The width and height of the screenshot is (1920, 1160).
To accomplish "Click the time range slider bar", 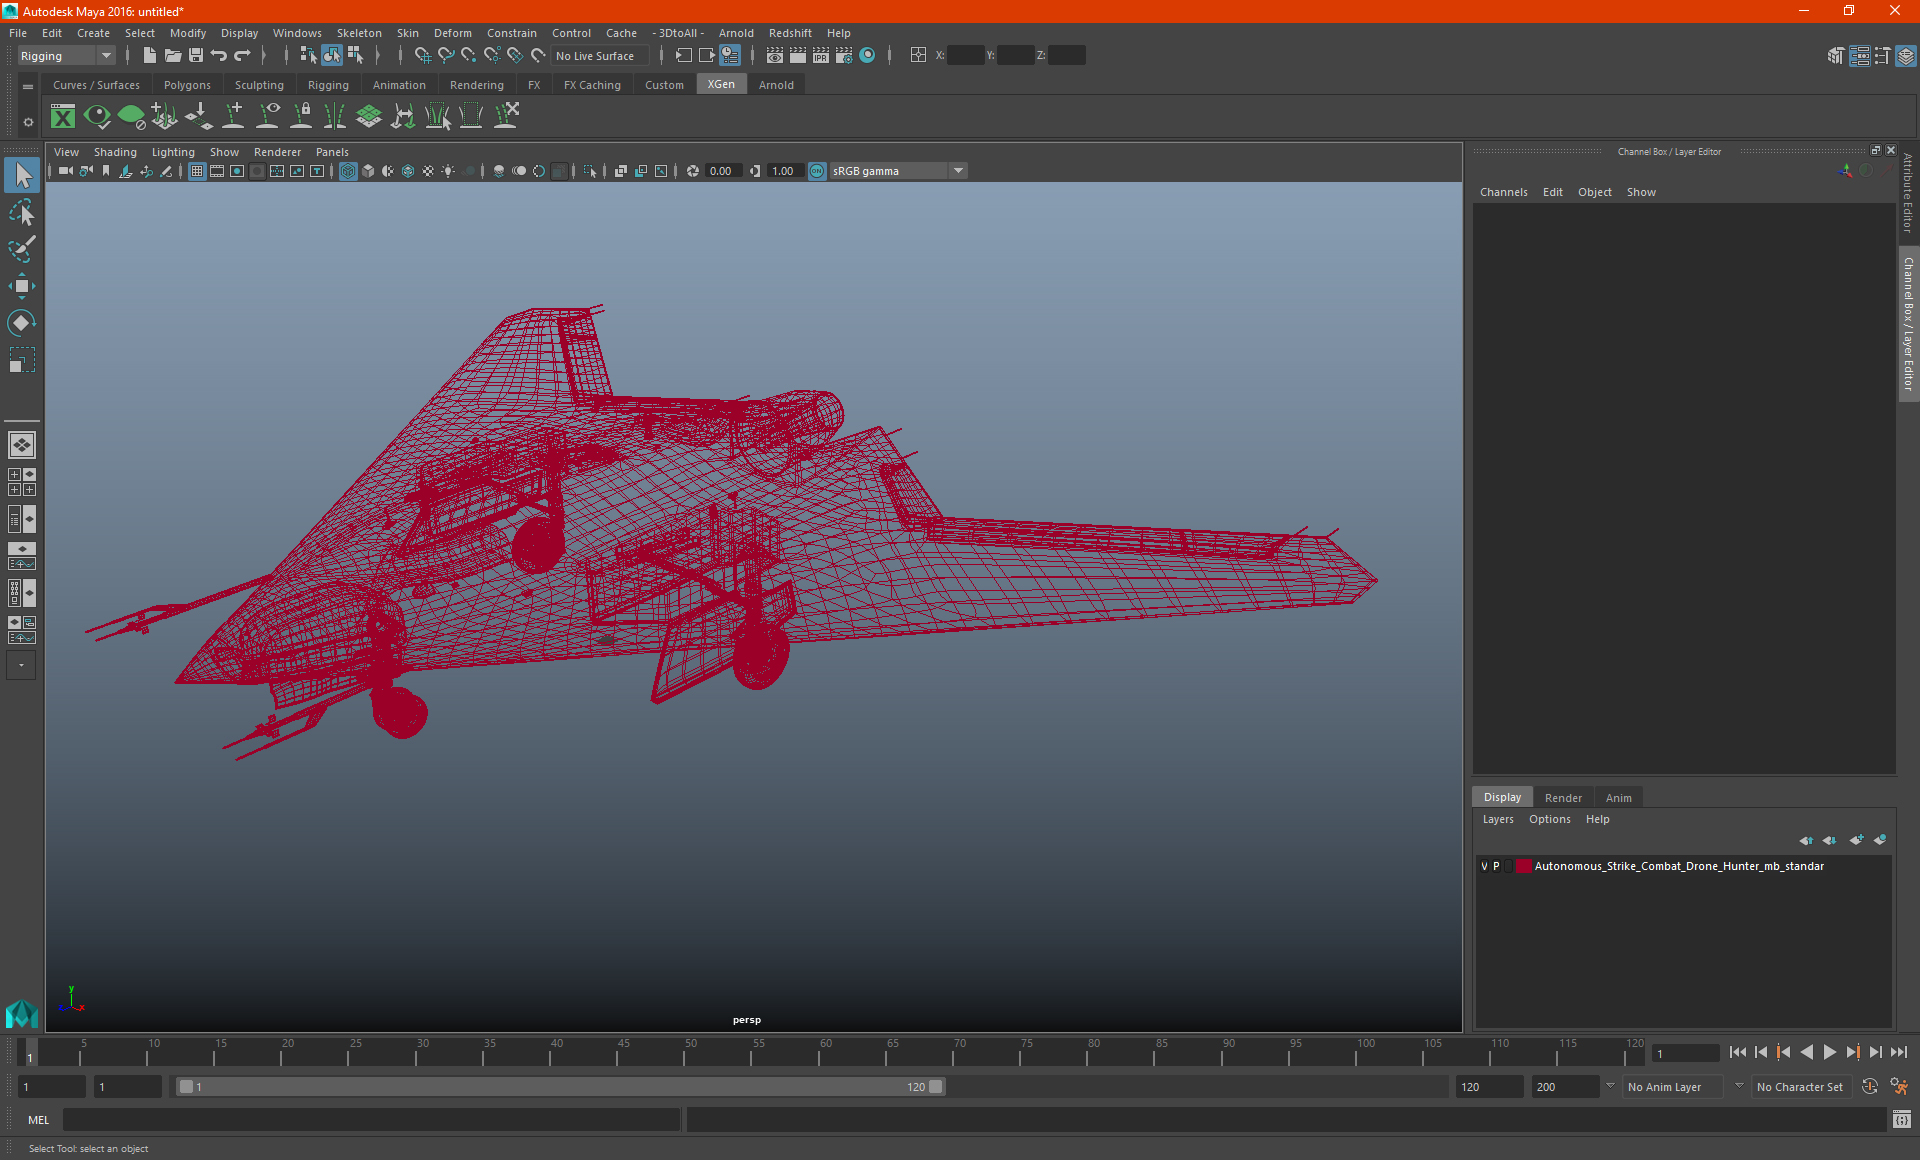I will click(560, 1086).
